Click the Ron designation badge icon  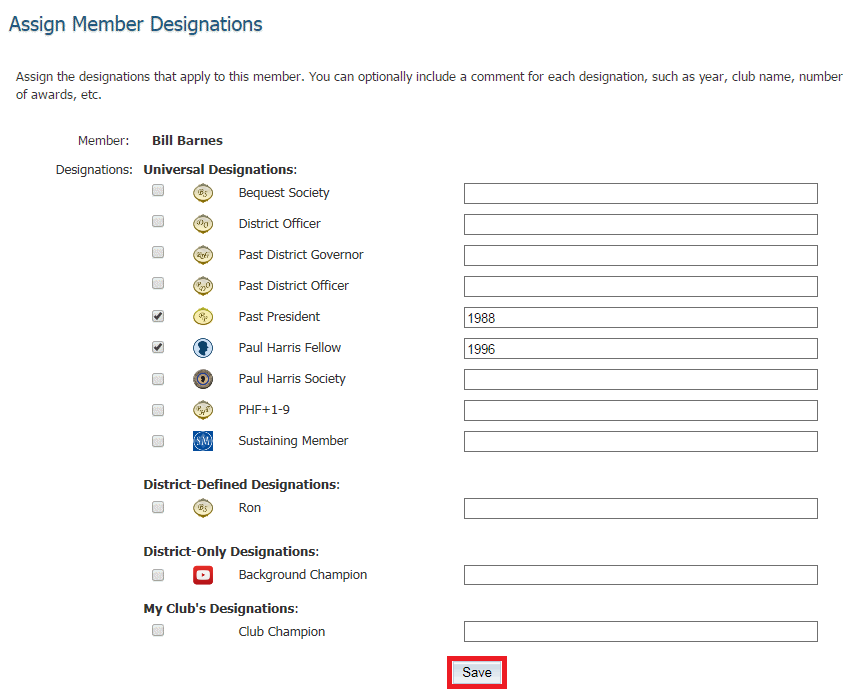point(203,508)
